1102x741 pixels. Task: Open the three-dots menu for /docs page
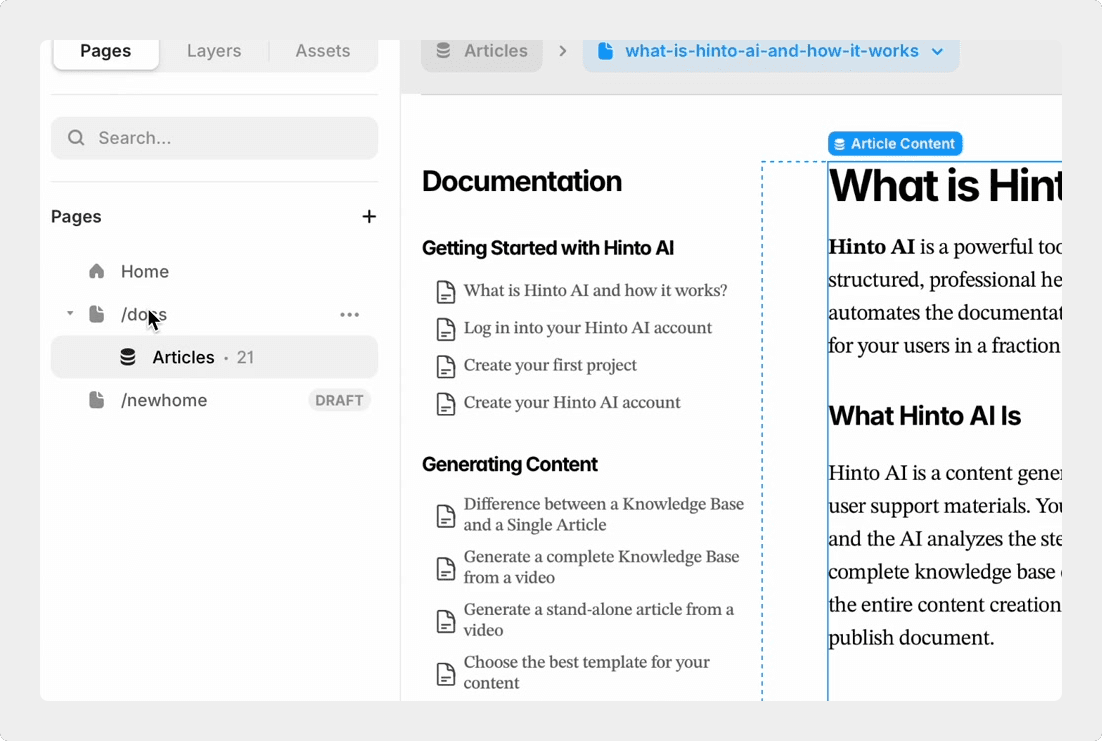tap(349, 315)
